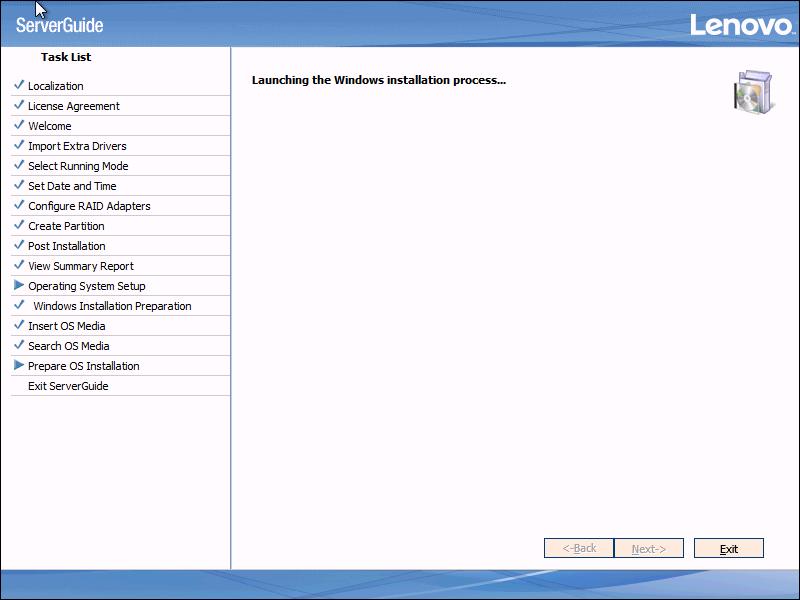Click the checkmark next to License Agreement
The image size is (800, 600).
pos(18,106)
